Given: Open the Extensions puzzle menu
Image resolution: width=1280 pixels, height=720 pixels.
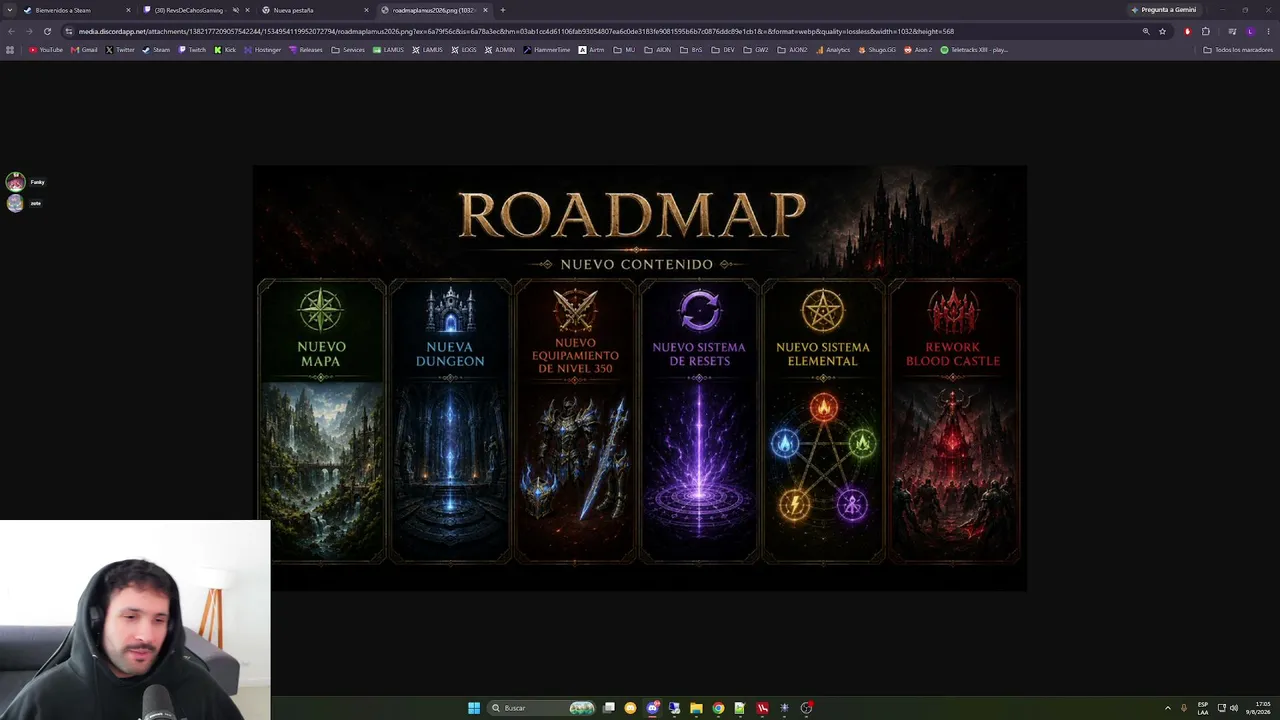Looking at the screenshot, I should point(1205,31).
